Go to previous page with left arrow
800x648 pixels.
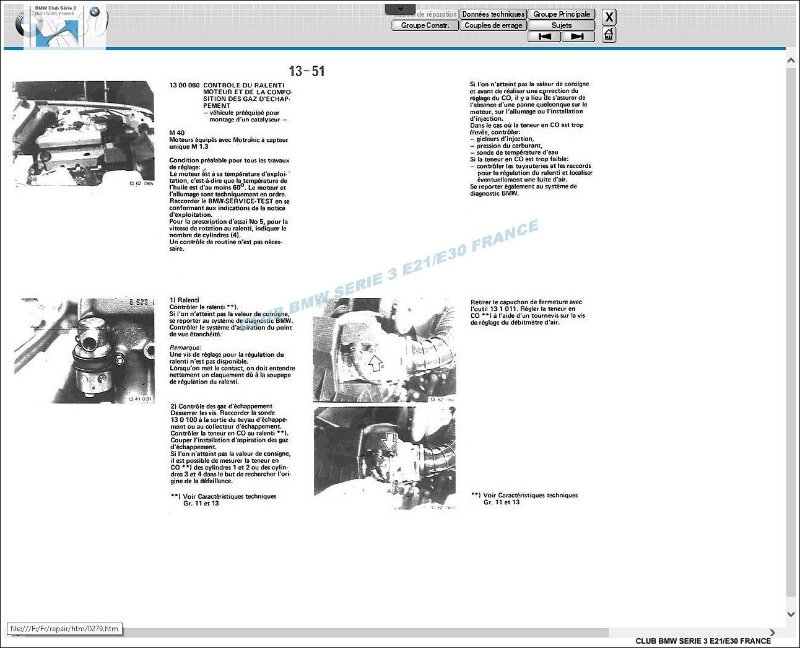pos(543,37)
